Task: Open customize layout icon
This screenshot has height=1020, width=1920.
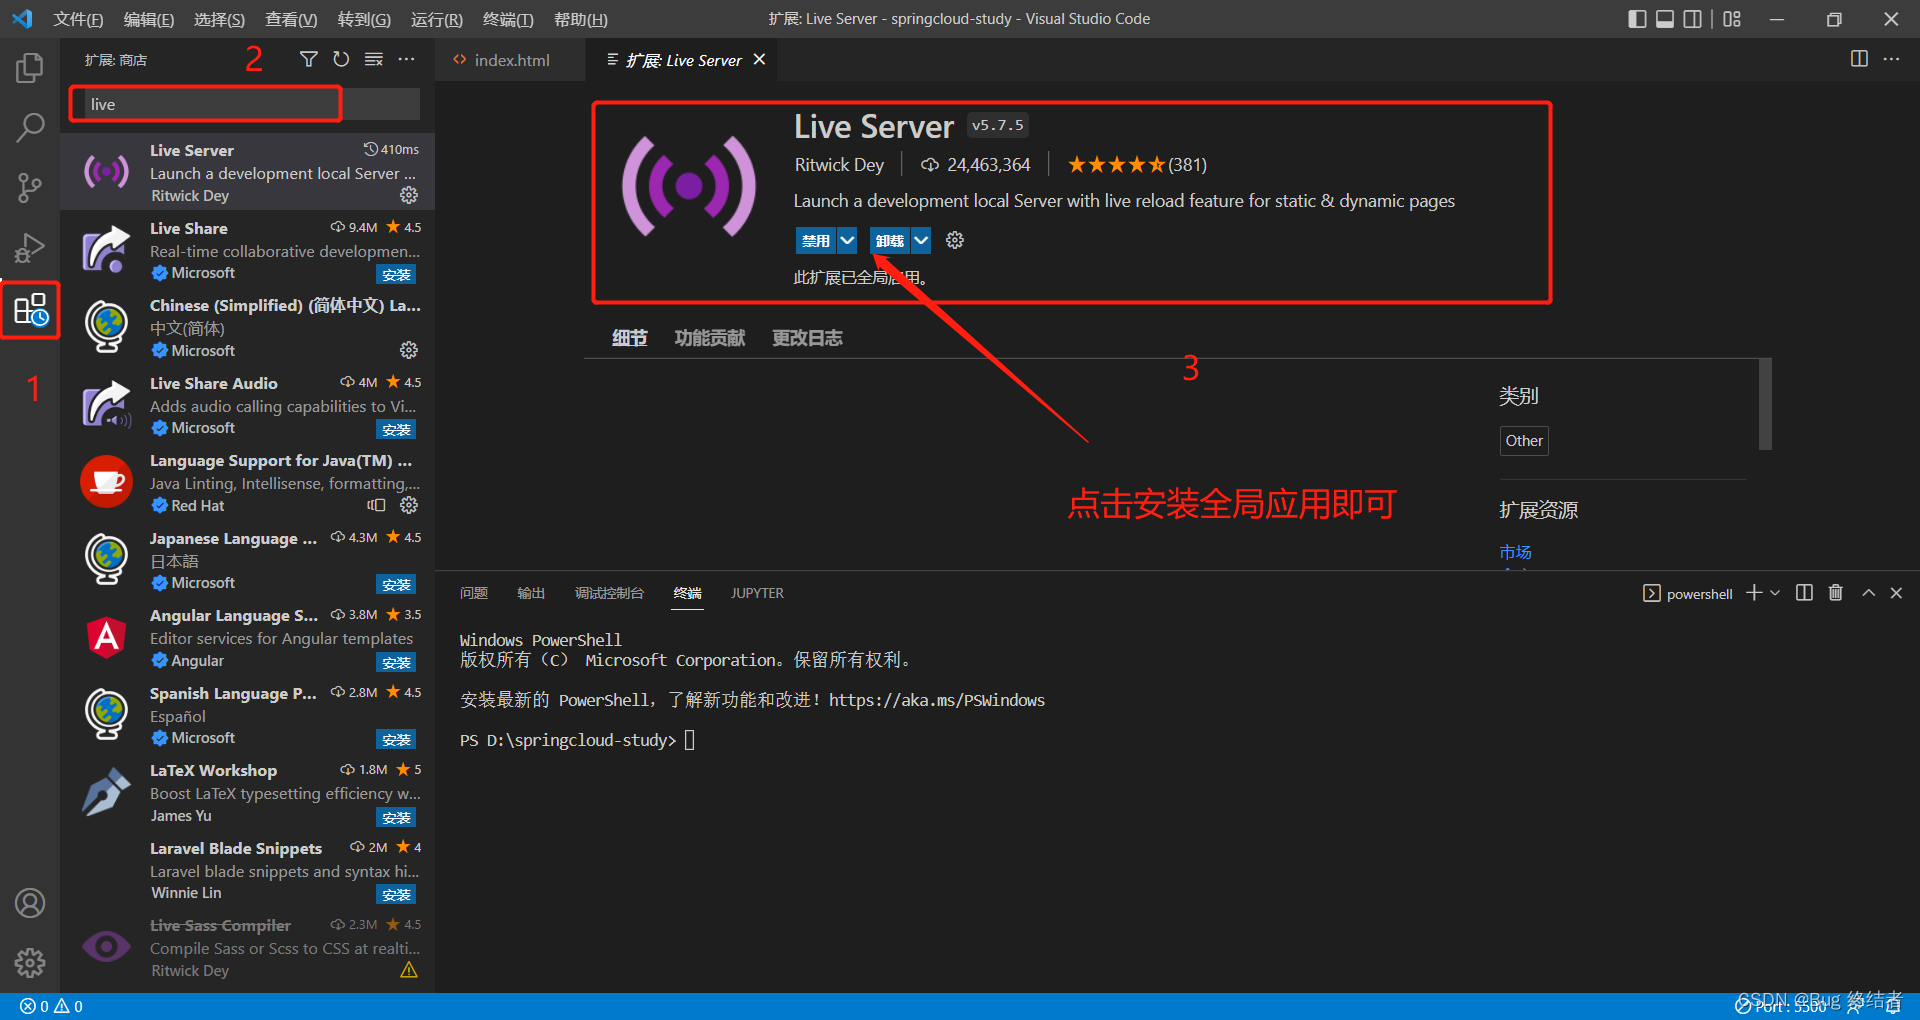Action: tap(1732, 19)
